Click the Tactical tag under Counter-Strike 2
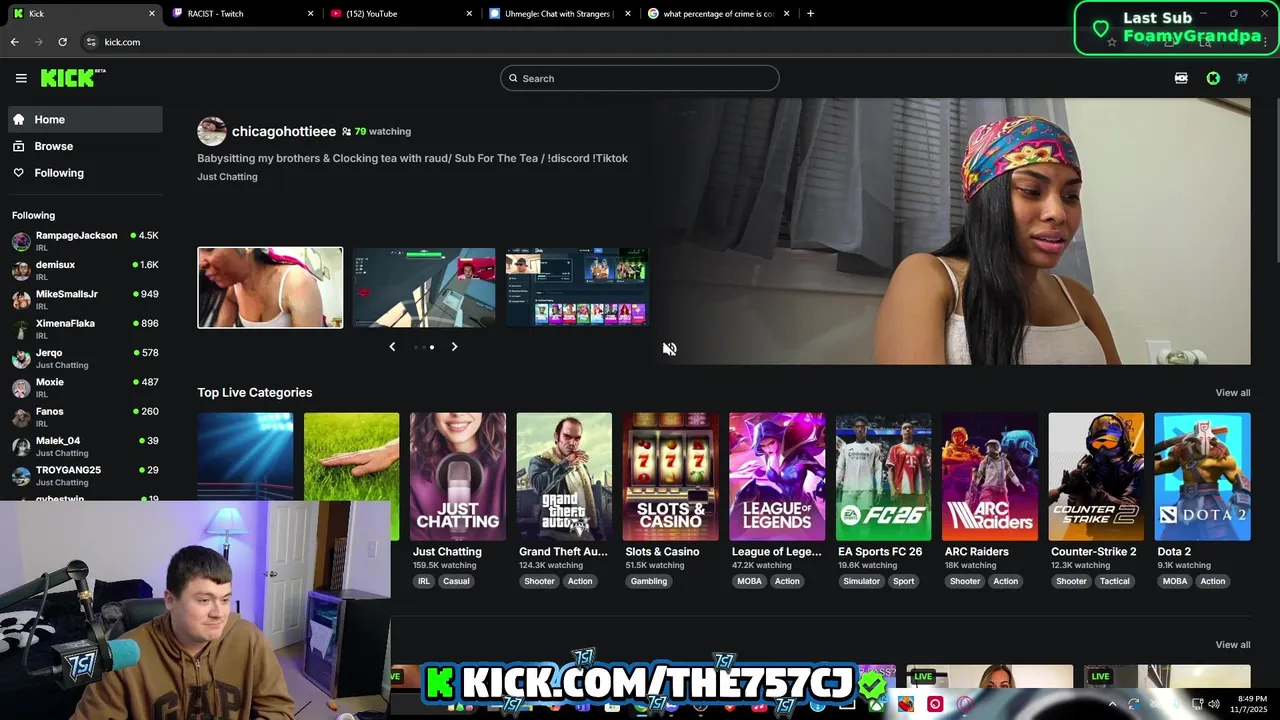This screenshot has height=720, width=1280. [1114, 581]
